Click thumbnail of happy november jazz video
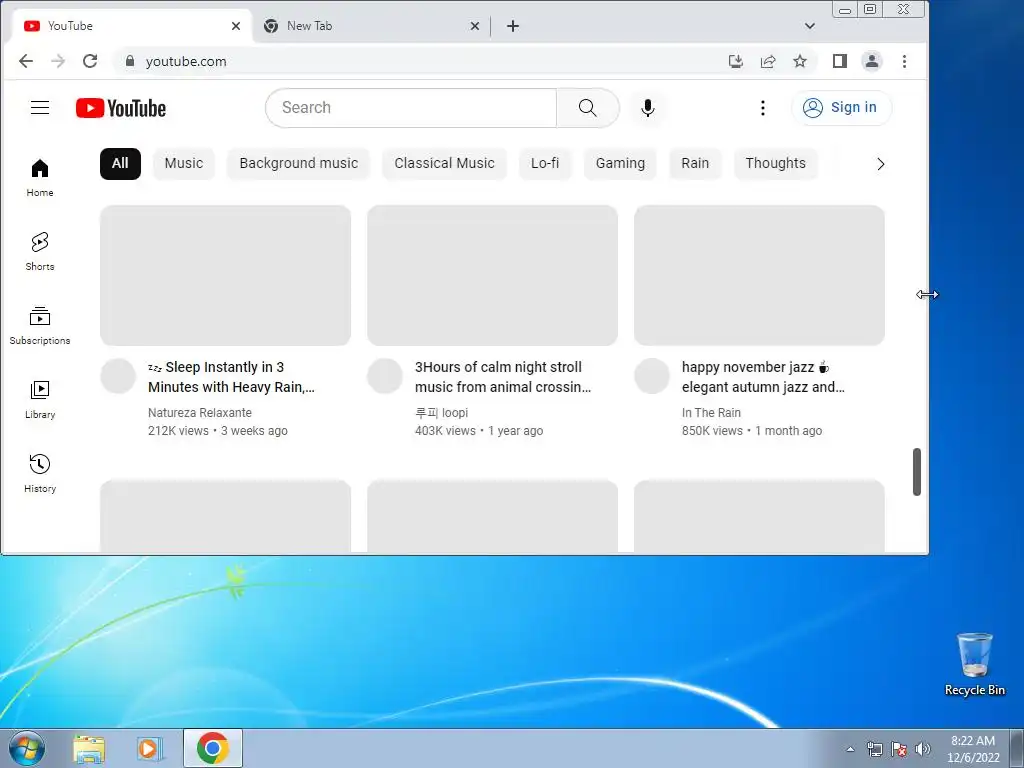This screenshot has width=1024, height=768. (x=760, y=275)
